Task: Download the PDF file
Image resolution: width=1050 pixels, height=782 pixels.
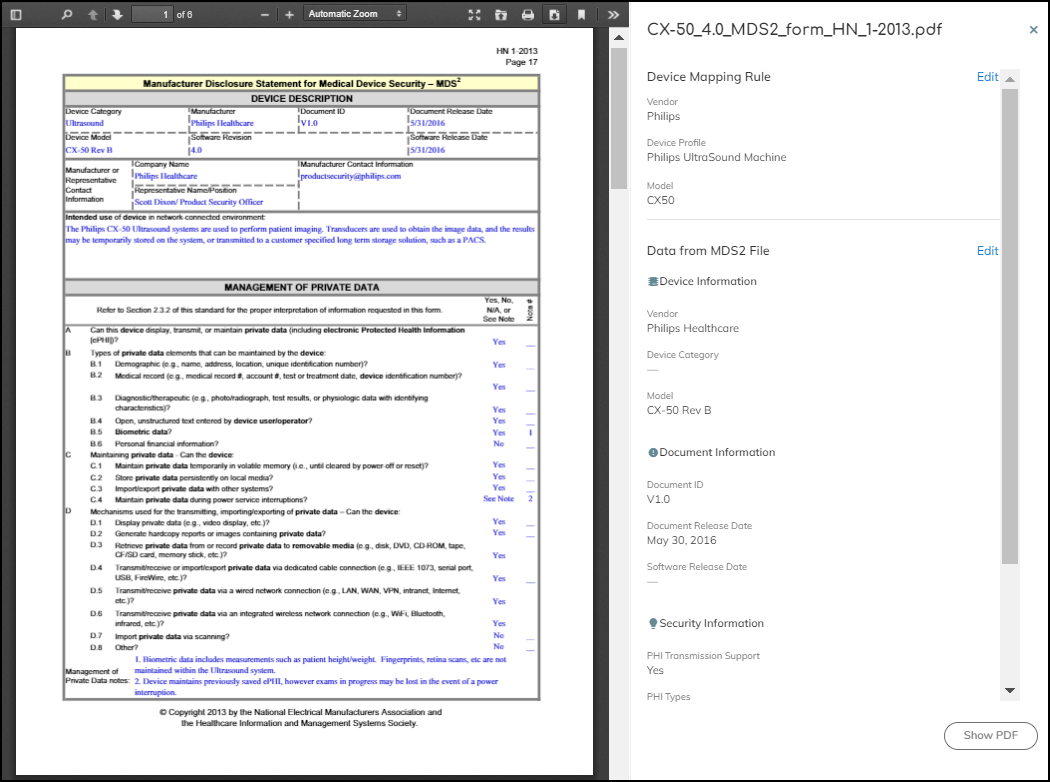Action: [554, 14]
